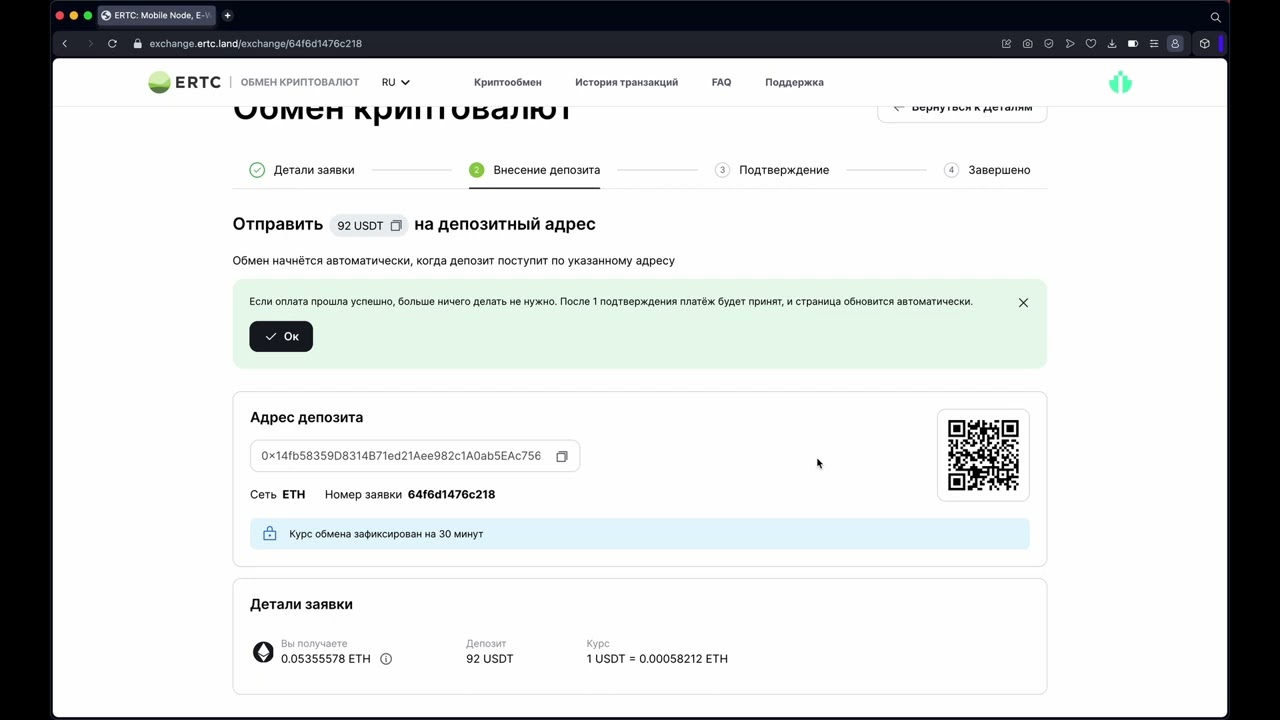The image size is (1280, 720).
Task: Go back in browser
Action: pyautogui.click(x=65, y=44)
